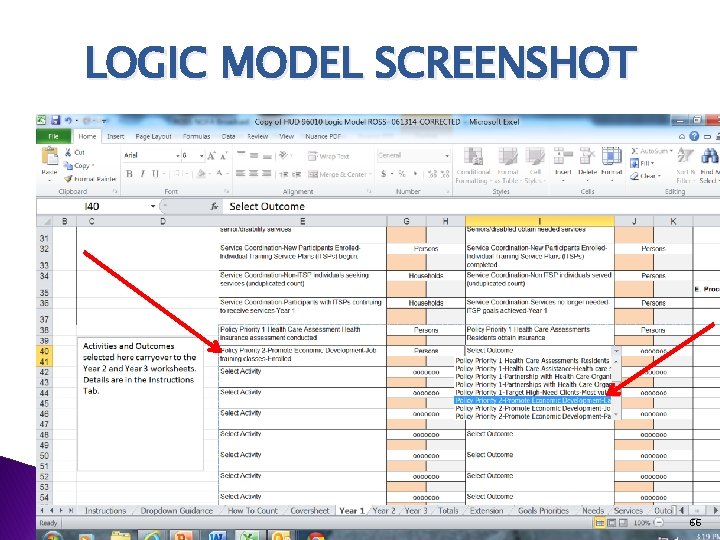
Task: Toggle Underline formatting
Action: pos(155,174)
